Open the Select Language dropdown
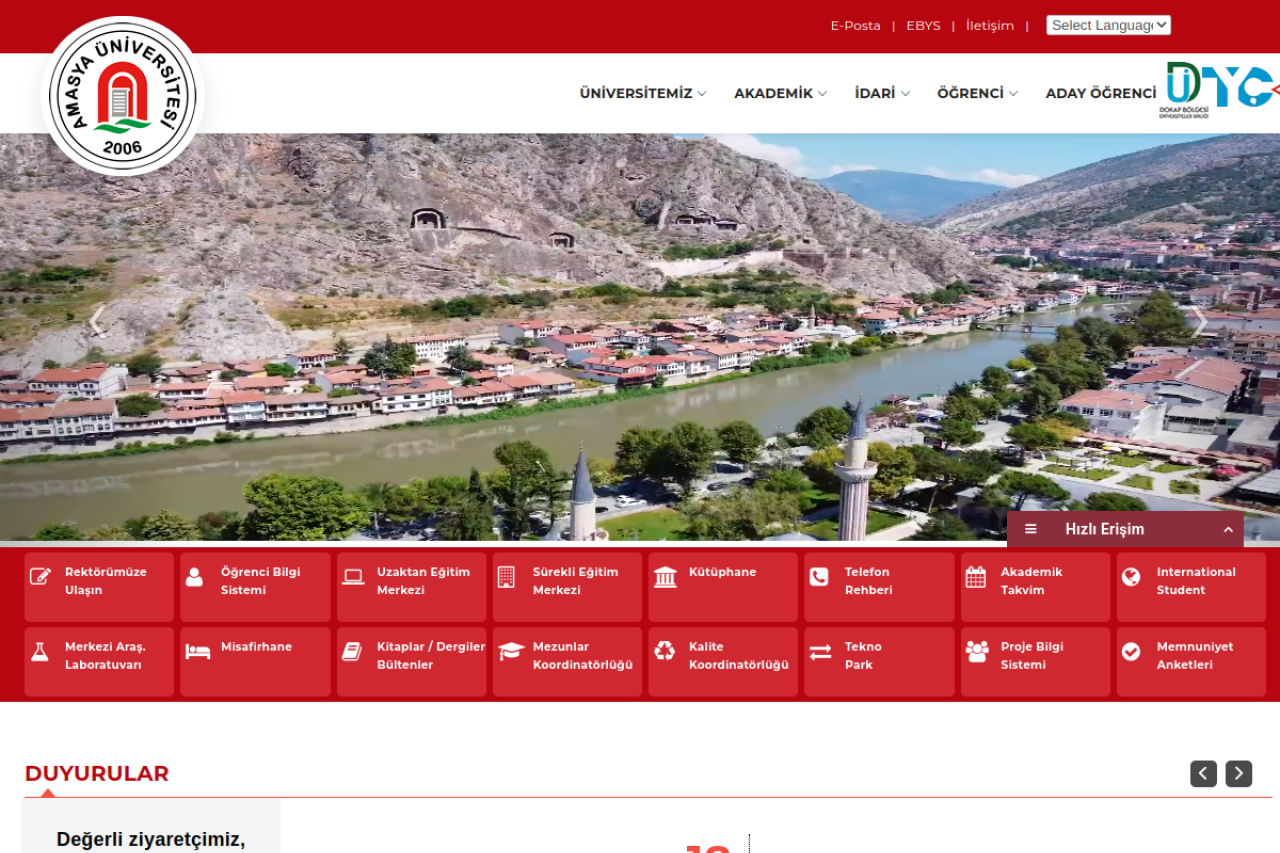Screen dimensions: 1280x853 click(1108, 25)
